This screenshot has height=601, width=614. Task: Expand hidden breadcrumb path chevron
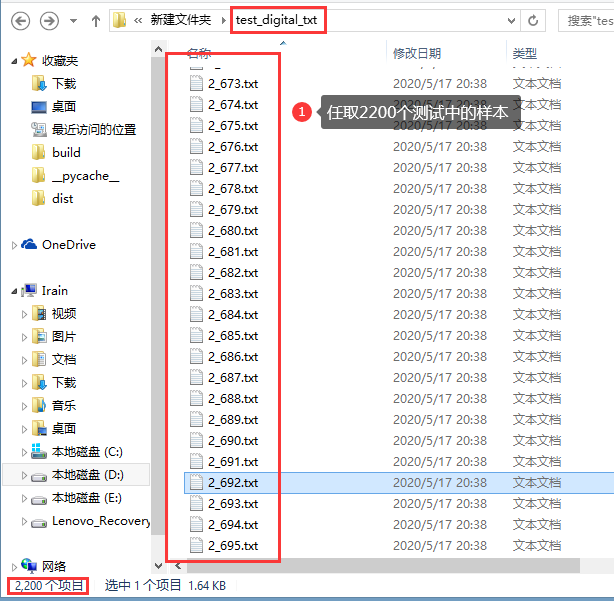(138, 20)
